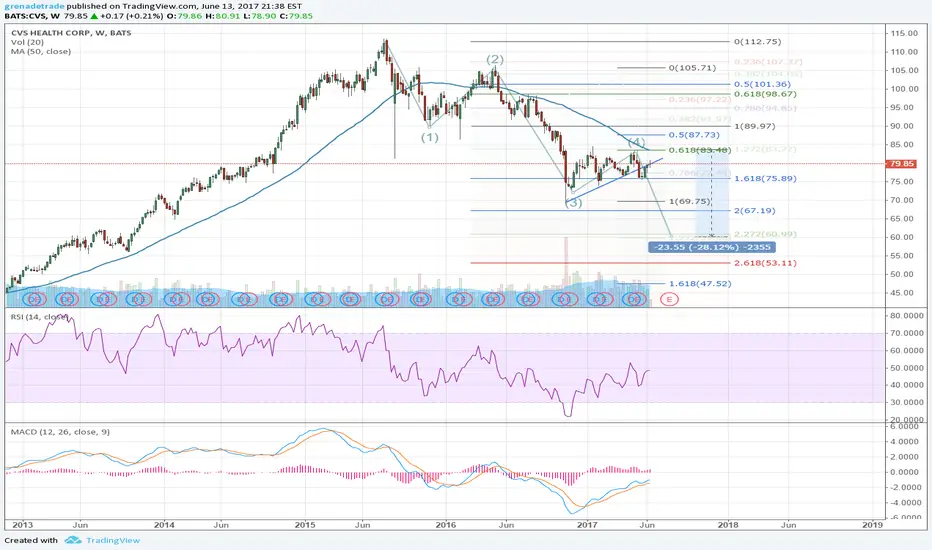Click the Vol (20) indicator label
The image size is (932, 550).
(x=27, y=42)
